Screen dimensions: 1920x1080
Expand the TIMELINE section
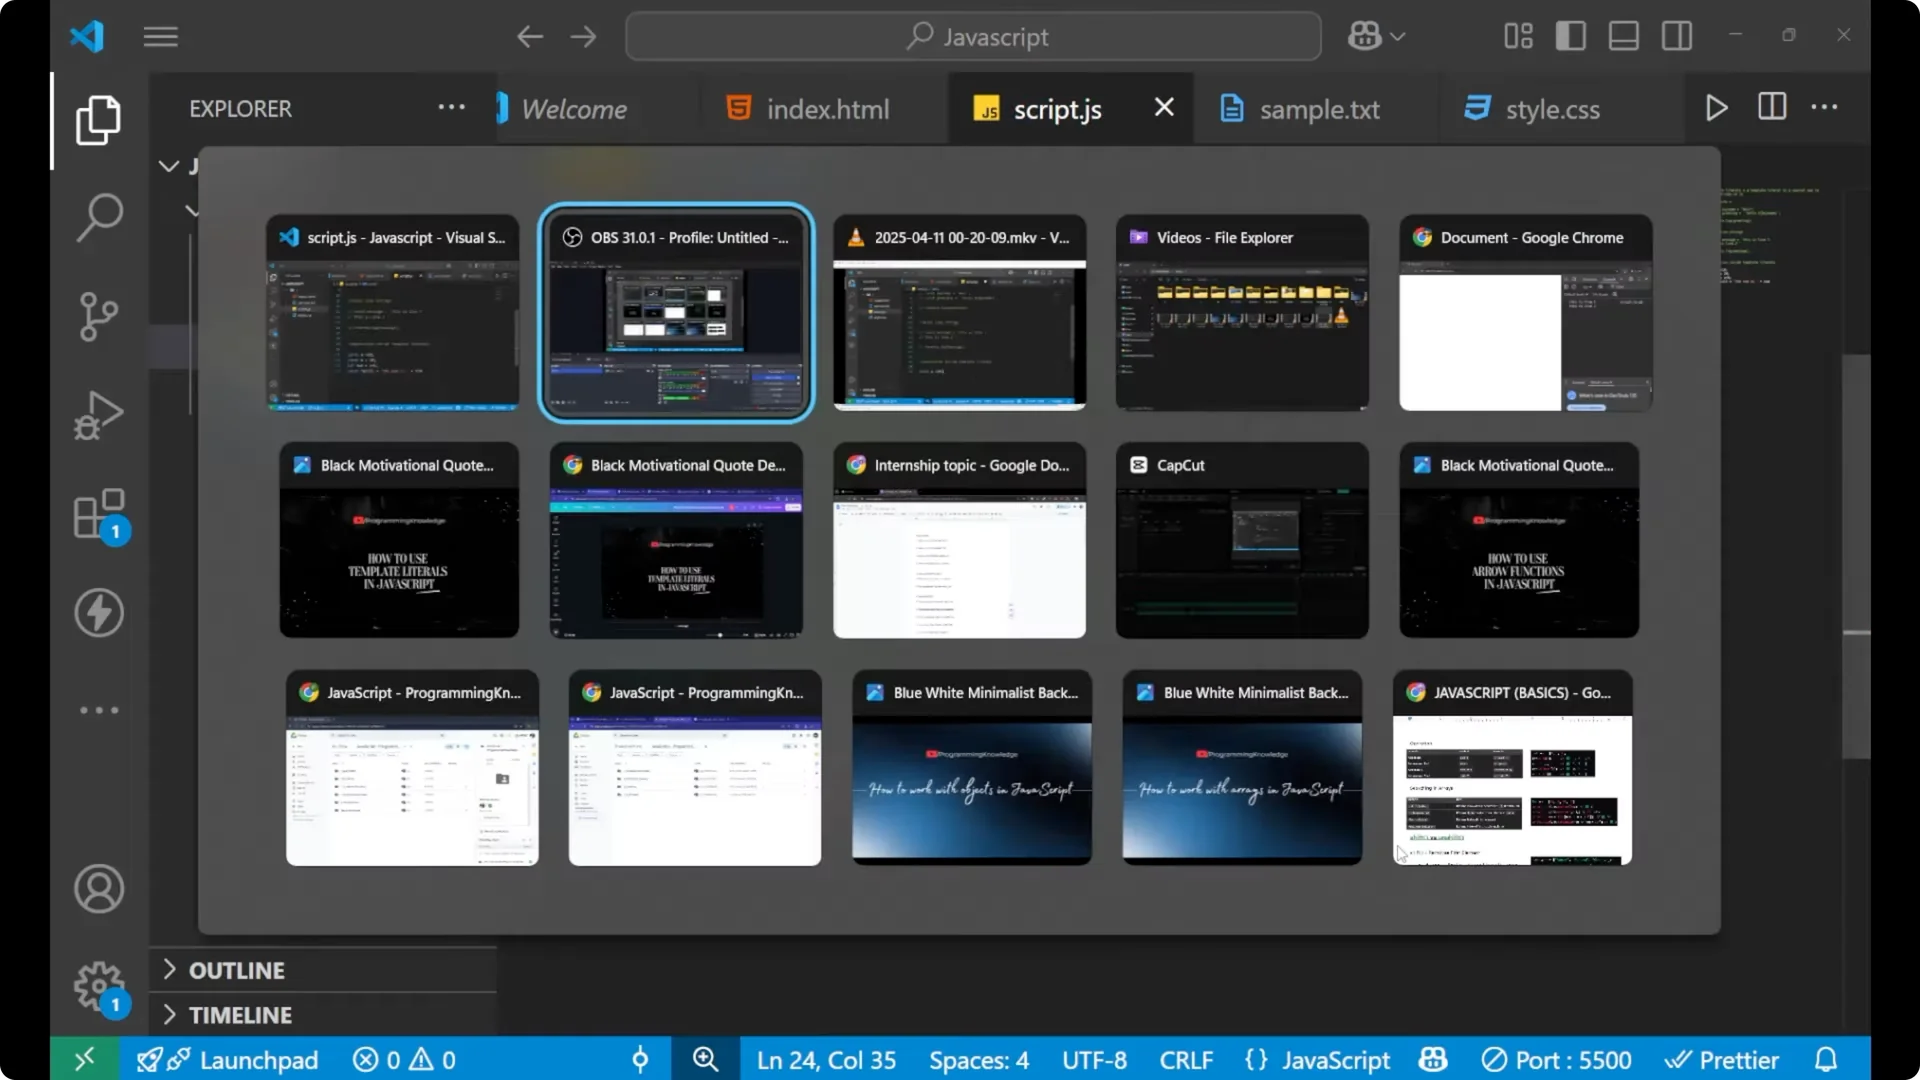(x=240, y=1015)
